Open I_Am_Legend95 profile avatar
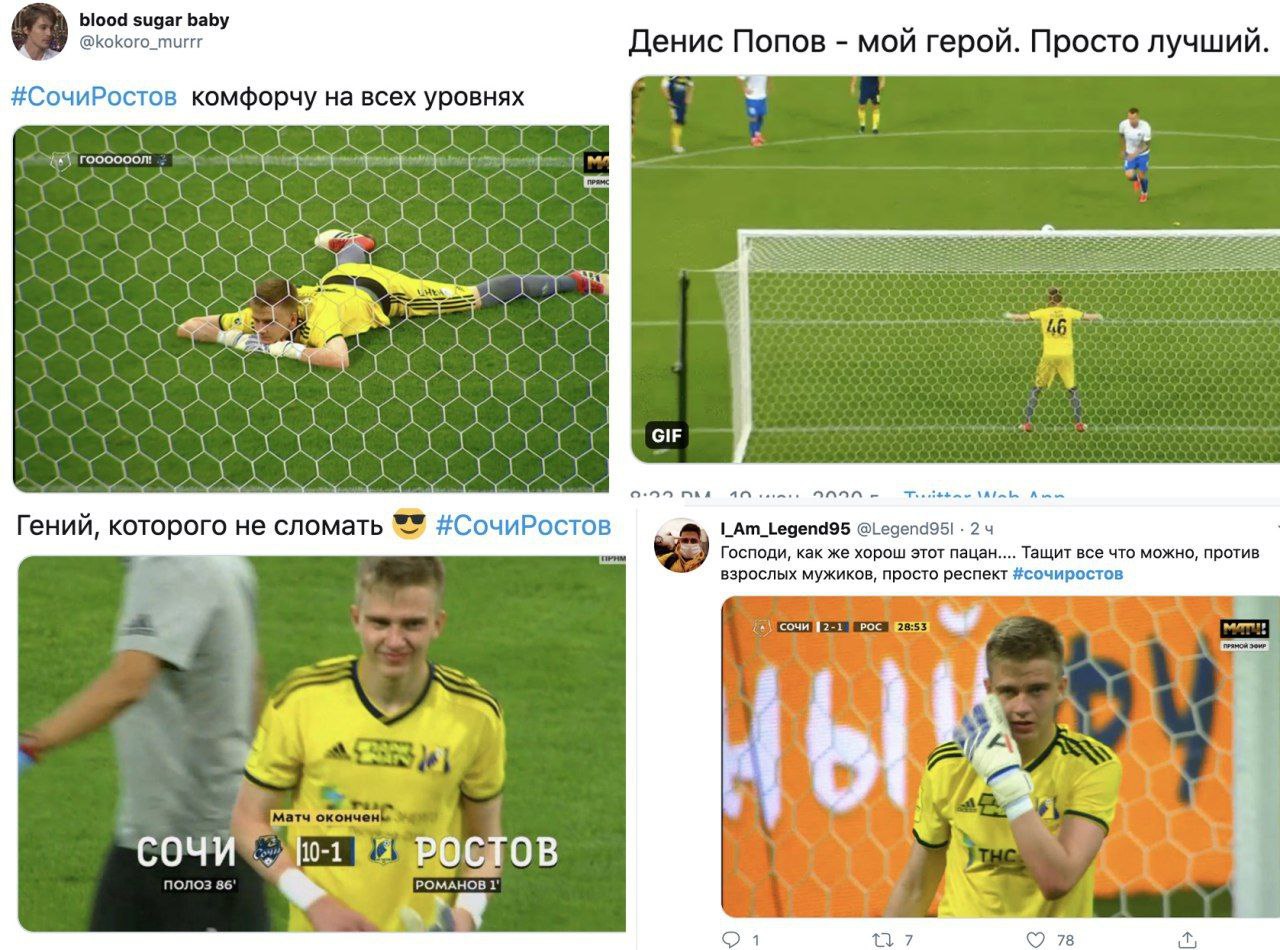The height and width of the screenshot is (950, 1280). click(x=682, y=545)
